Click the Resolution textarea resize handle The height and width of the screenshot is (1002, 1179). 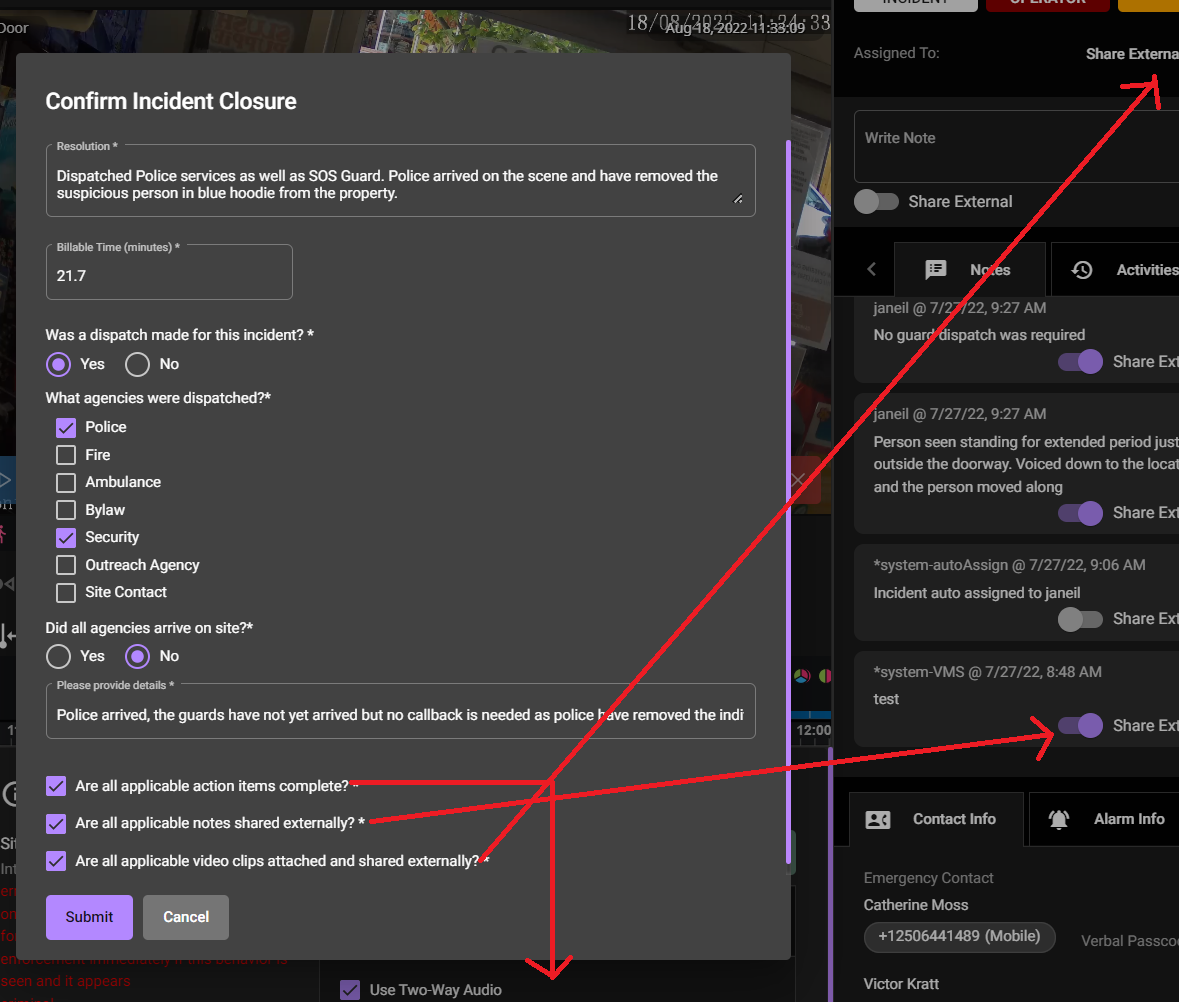click(x=738, y=199)
